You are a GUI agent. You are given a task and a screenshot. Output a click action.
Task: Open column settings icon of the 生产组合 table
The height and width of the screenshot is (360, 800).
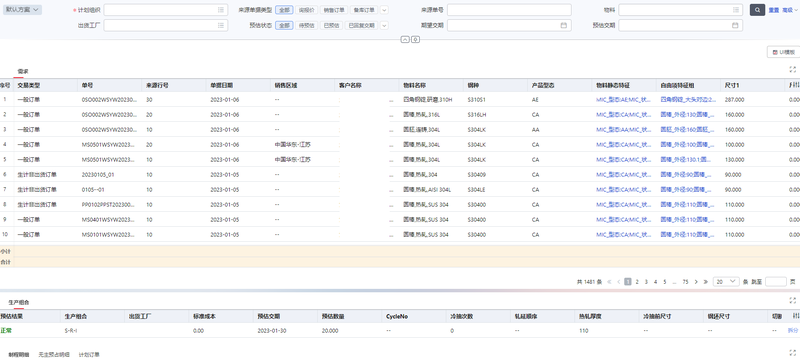tap(795, 316)
